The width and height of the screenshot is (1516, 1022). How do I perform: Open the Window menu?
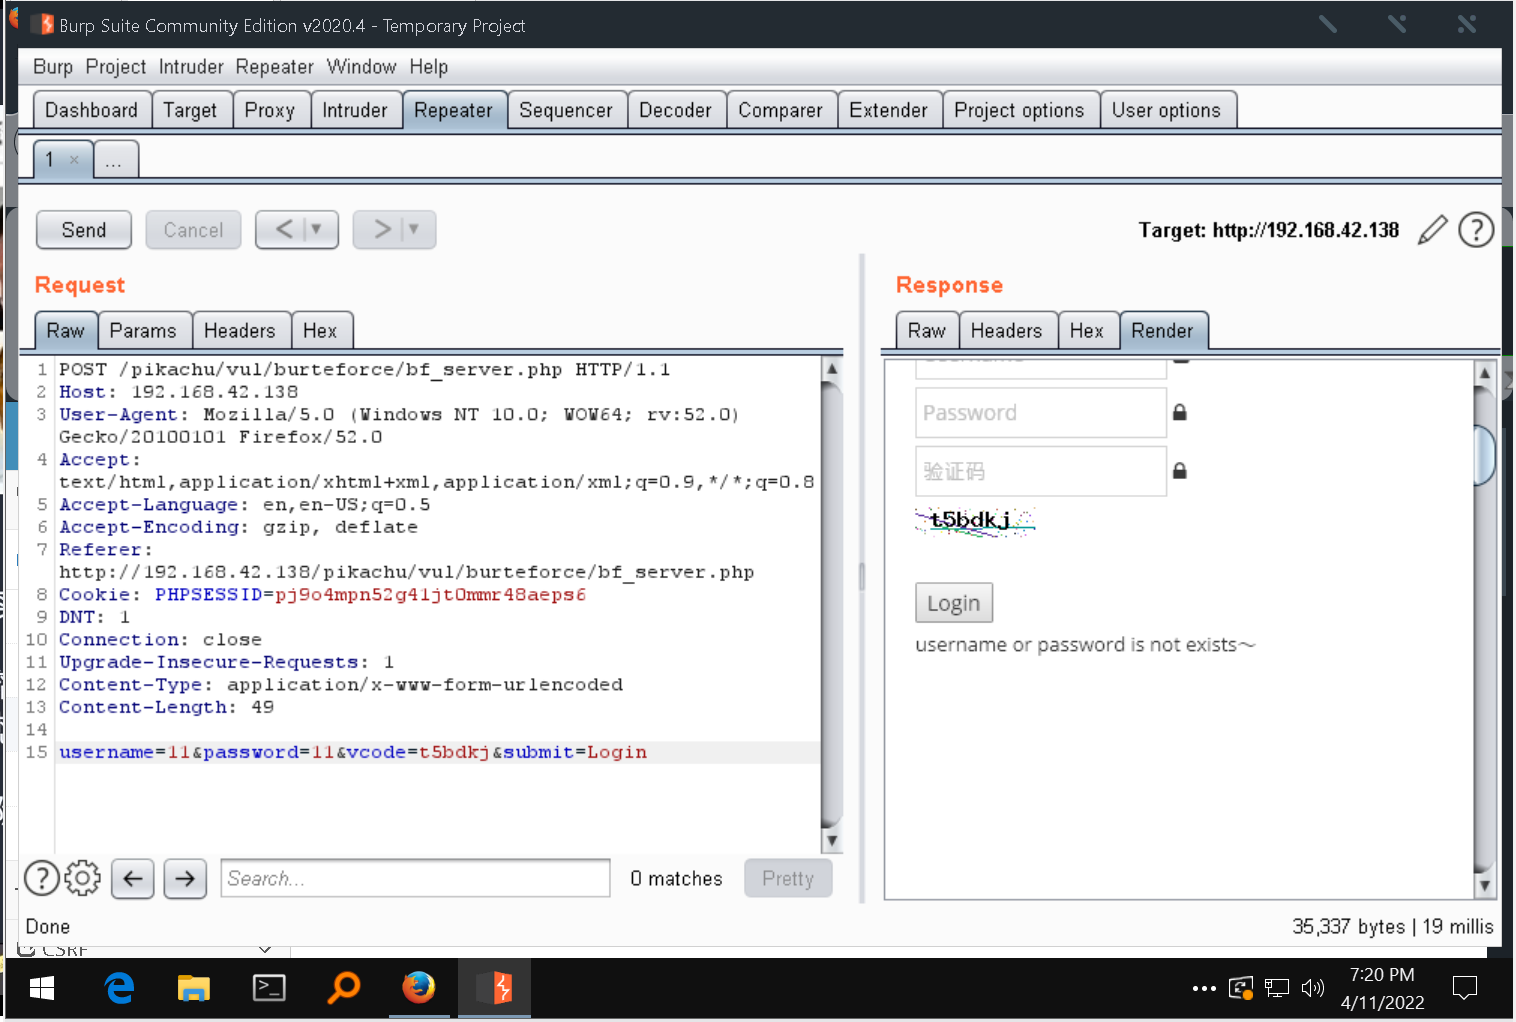tap(362, 67)
